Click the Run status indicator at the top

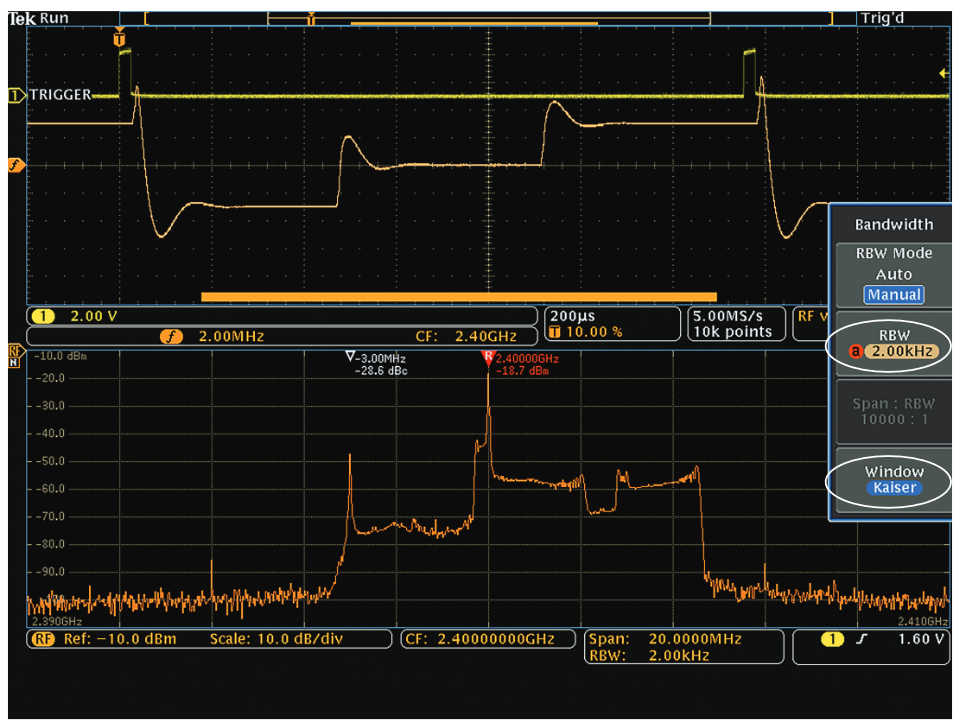[x=52, y=16]
